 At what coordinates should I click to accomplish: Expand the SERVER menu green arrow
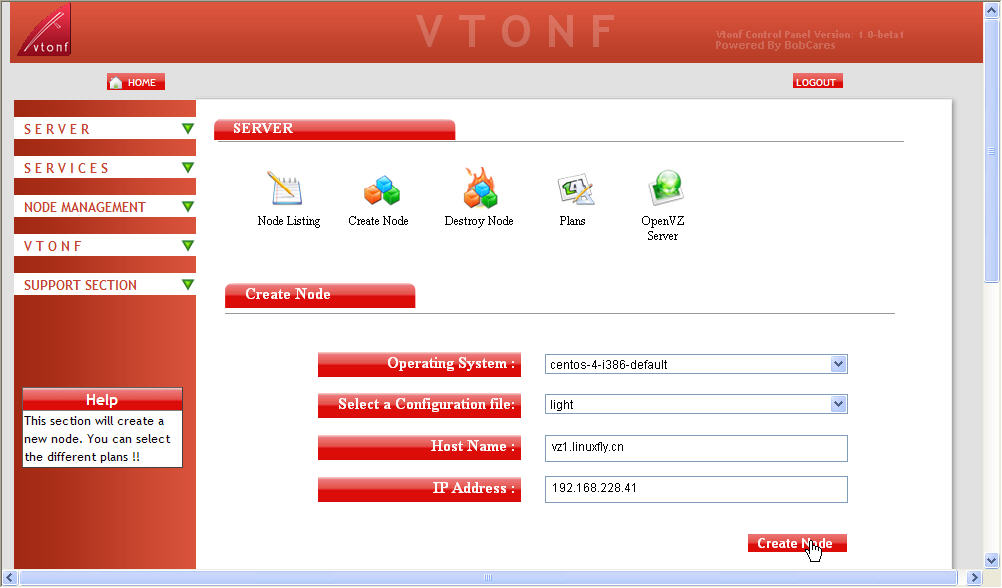pyautogui.click(x=187, y=129)
